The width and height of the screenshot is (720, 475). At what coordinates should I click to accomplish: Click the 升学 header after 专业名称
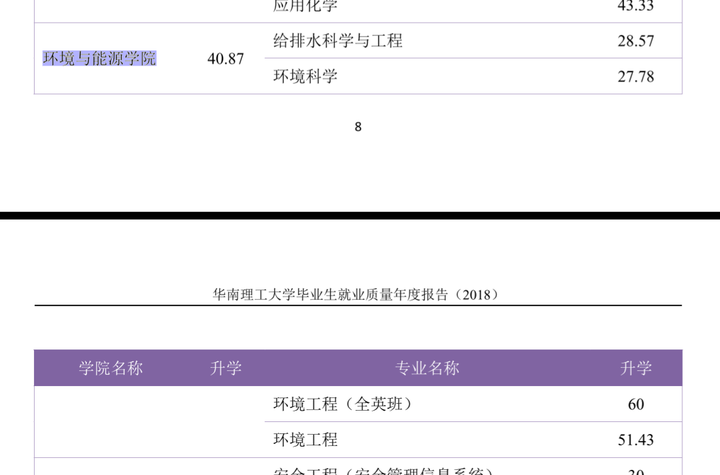[x=636, y=368]
